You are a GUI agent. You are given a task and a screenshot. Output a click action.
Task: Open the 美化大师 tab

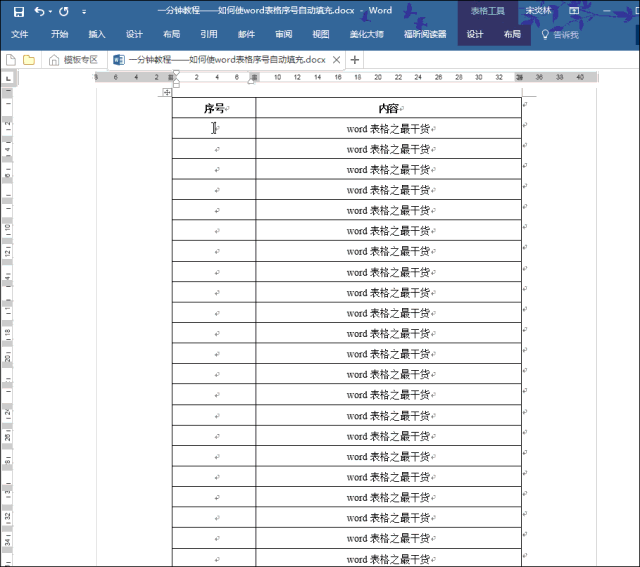(367, 34)
